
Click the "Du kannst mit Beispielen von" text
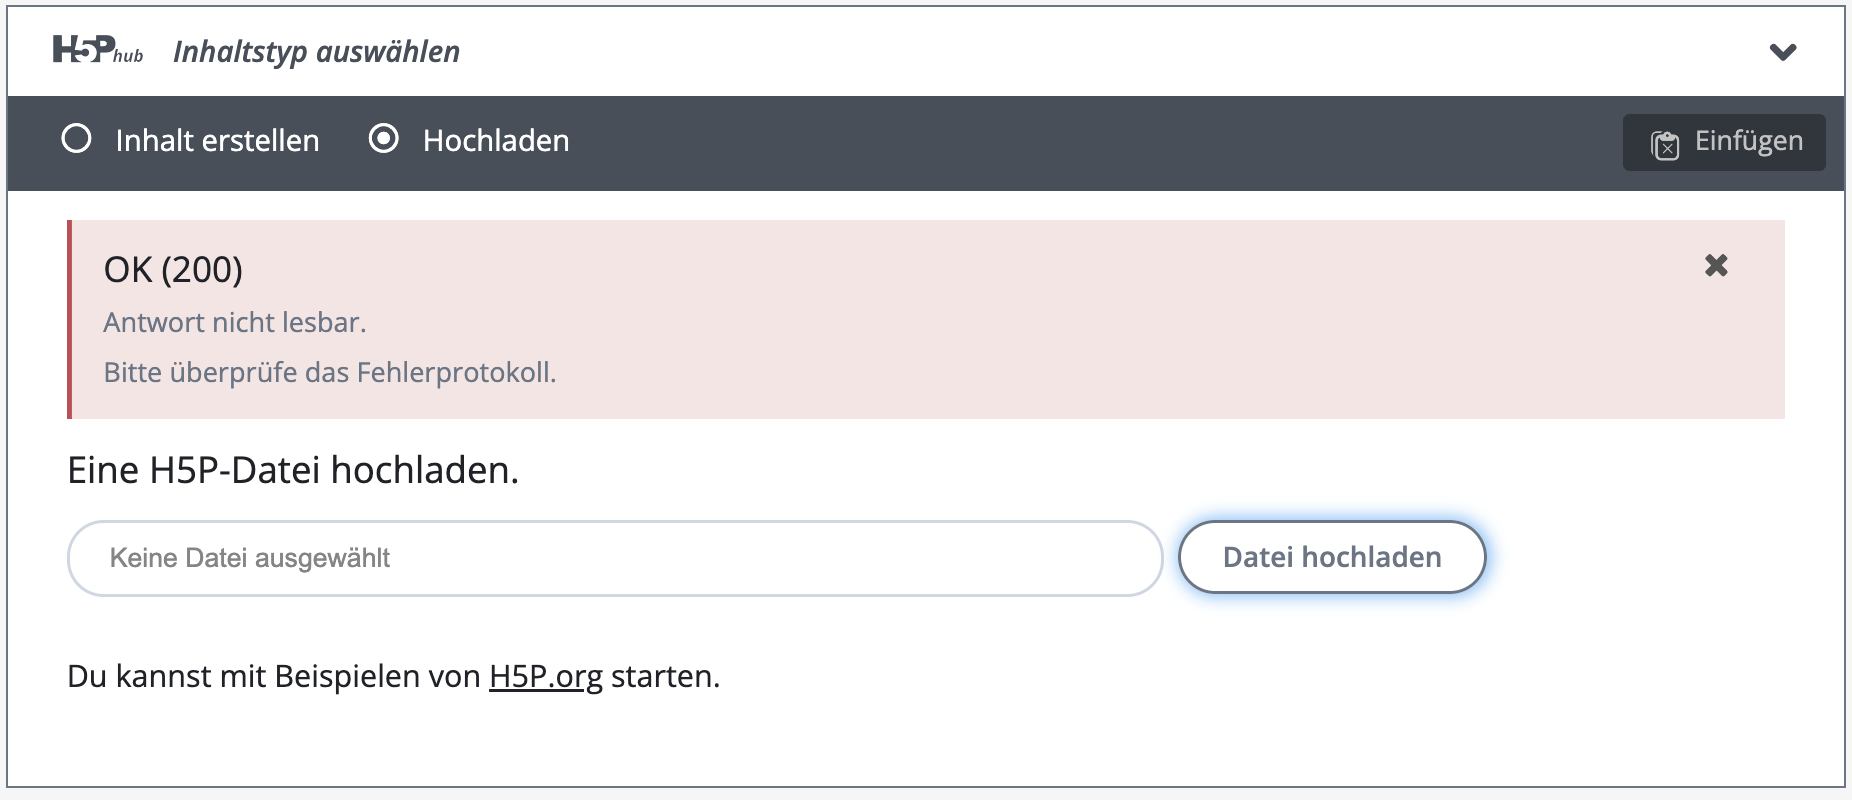[x=273, y=677]
